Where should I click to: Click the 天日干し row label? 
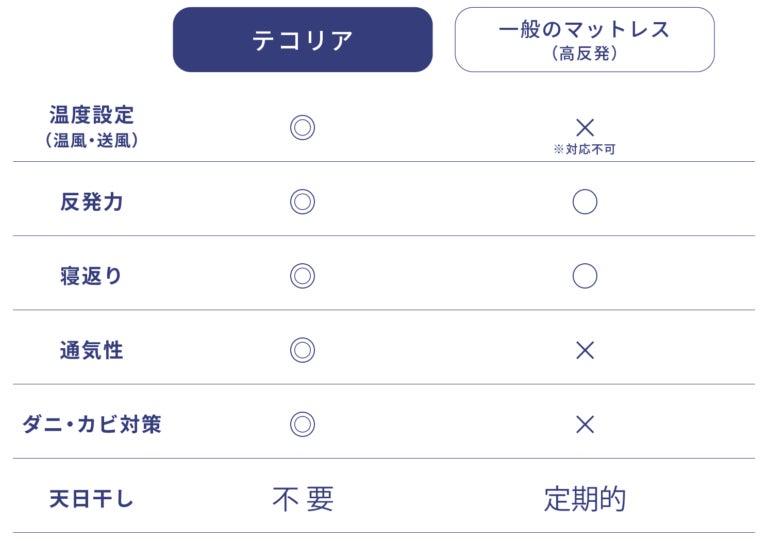coord(91,498)
